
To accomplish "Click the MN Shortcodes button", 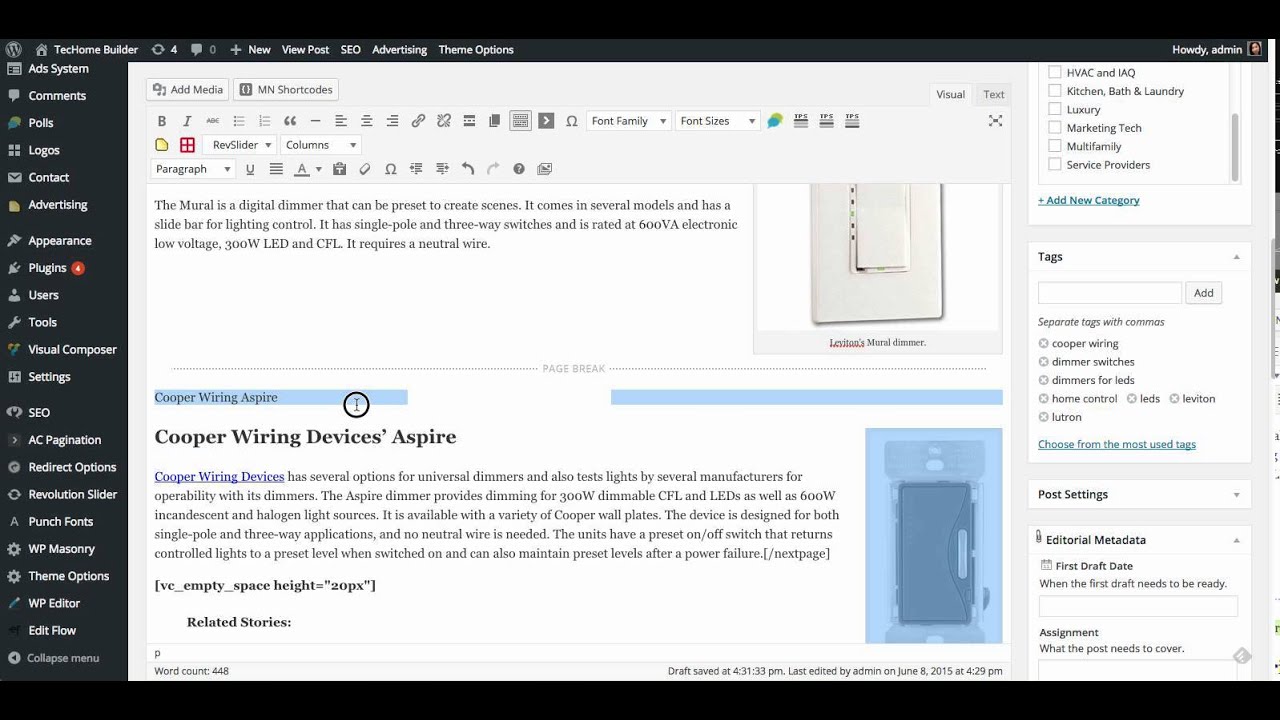I will pyautogui.click(x=285, y=90).
